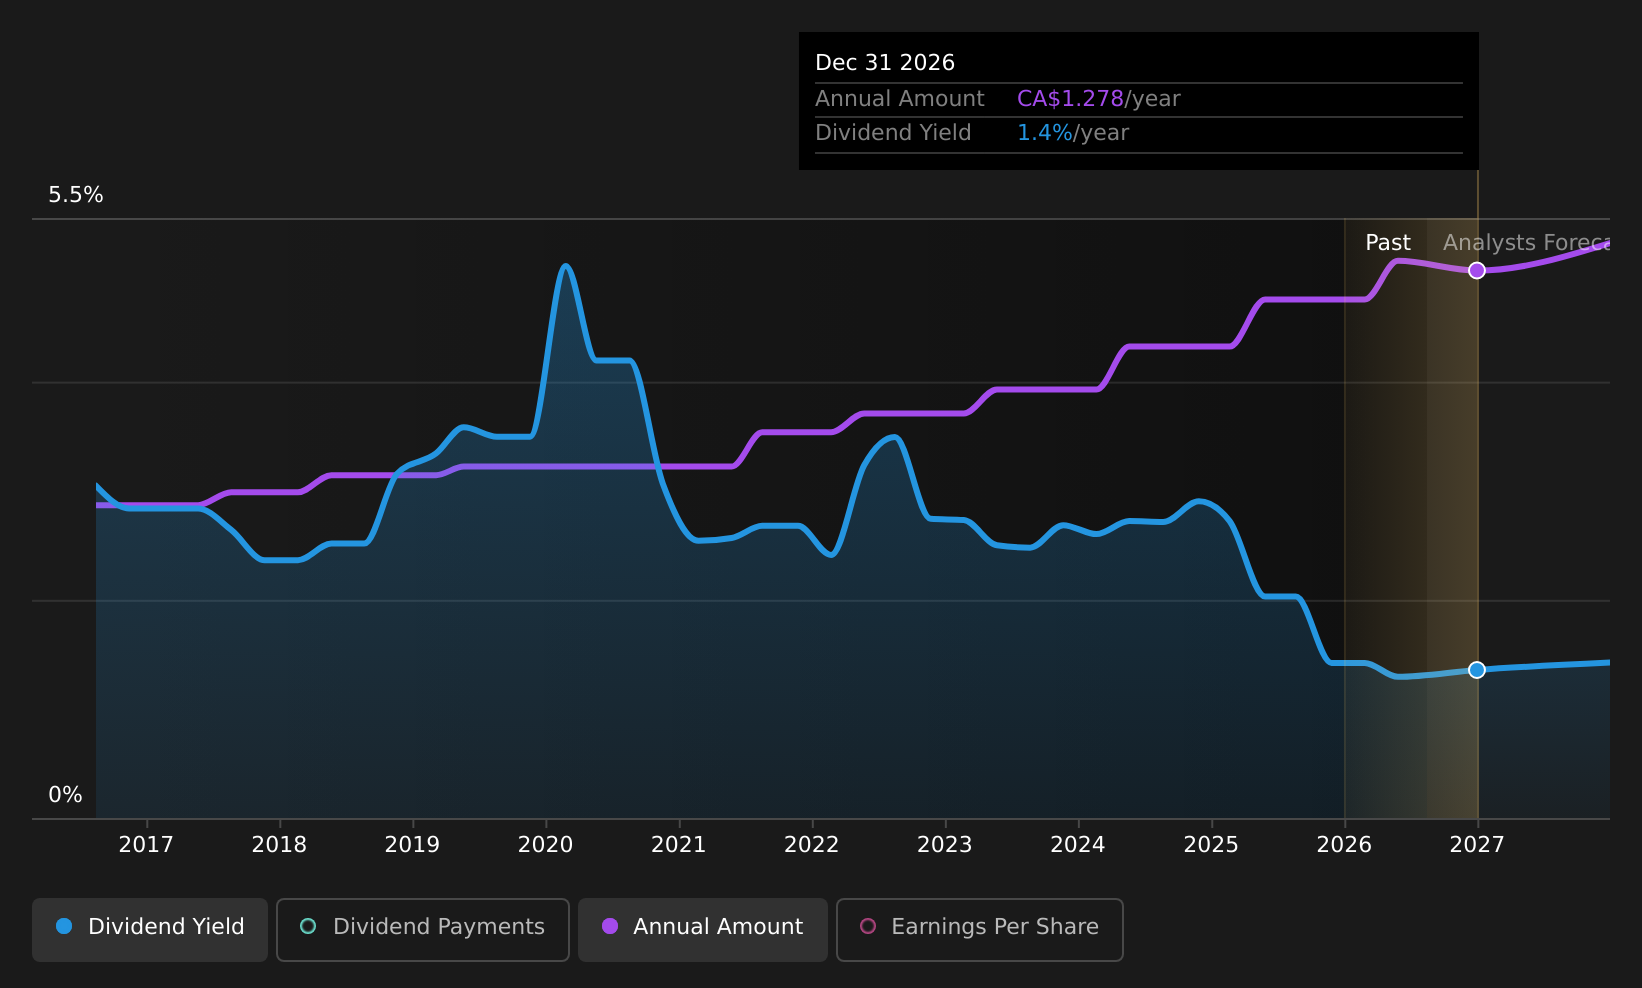The height and width of the screenshot is (988, 1642).
Task: Click the 'Annual Amount' tooltip row label
Action: 900,99
